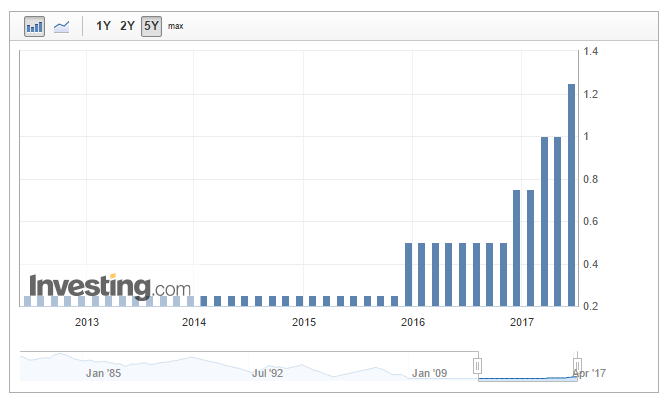Click the 2015 label on the x-axis
This screenshot has width=667, height=403.
pyautogui.click(x=304, y=322)
